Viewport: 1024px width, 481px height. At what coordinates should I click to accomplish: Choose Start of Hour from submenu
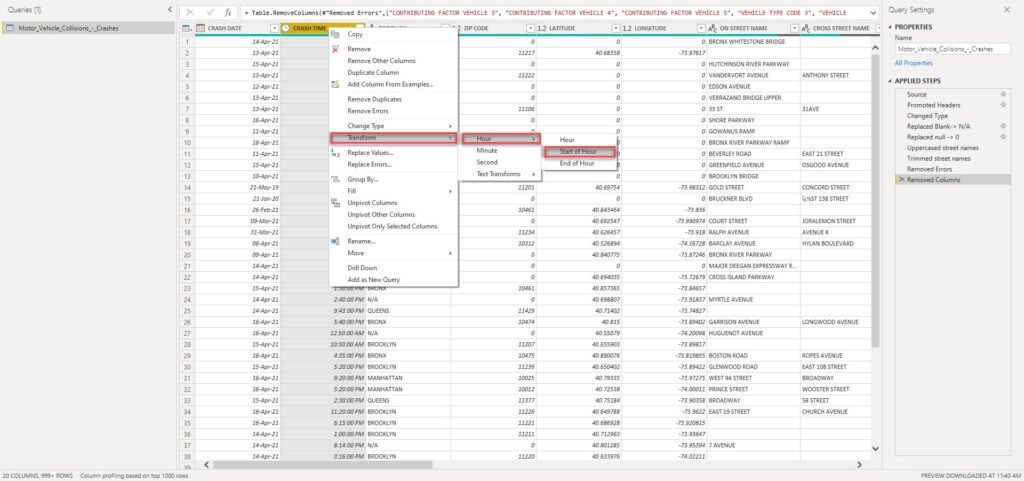click(578, 151)
